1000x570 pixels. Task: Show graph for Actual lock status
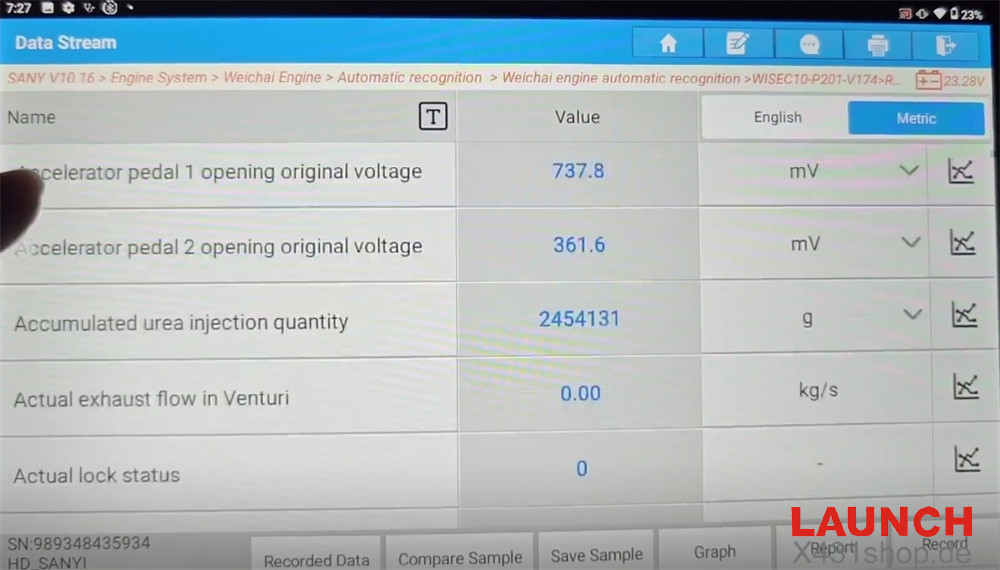(966, 459)
